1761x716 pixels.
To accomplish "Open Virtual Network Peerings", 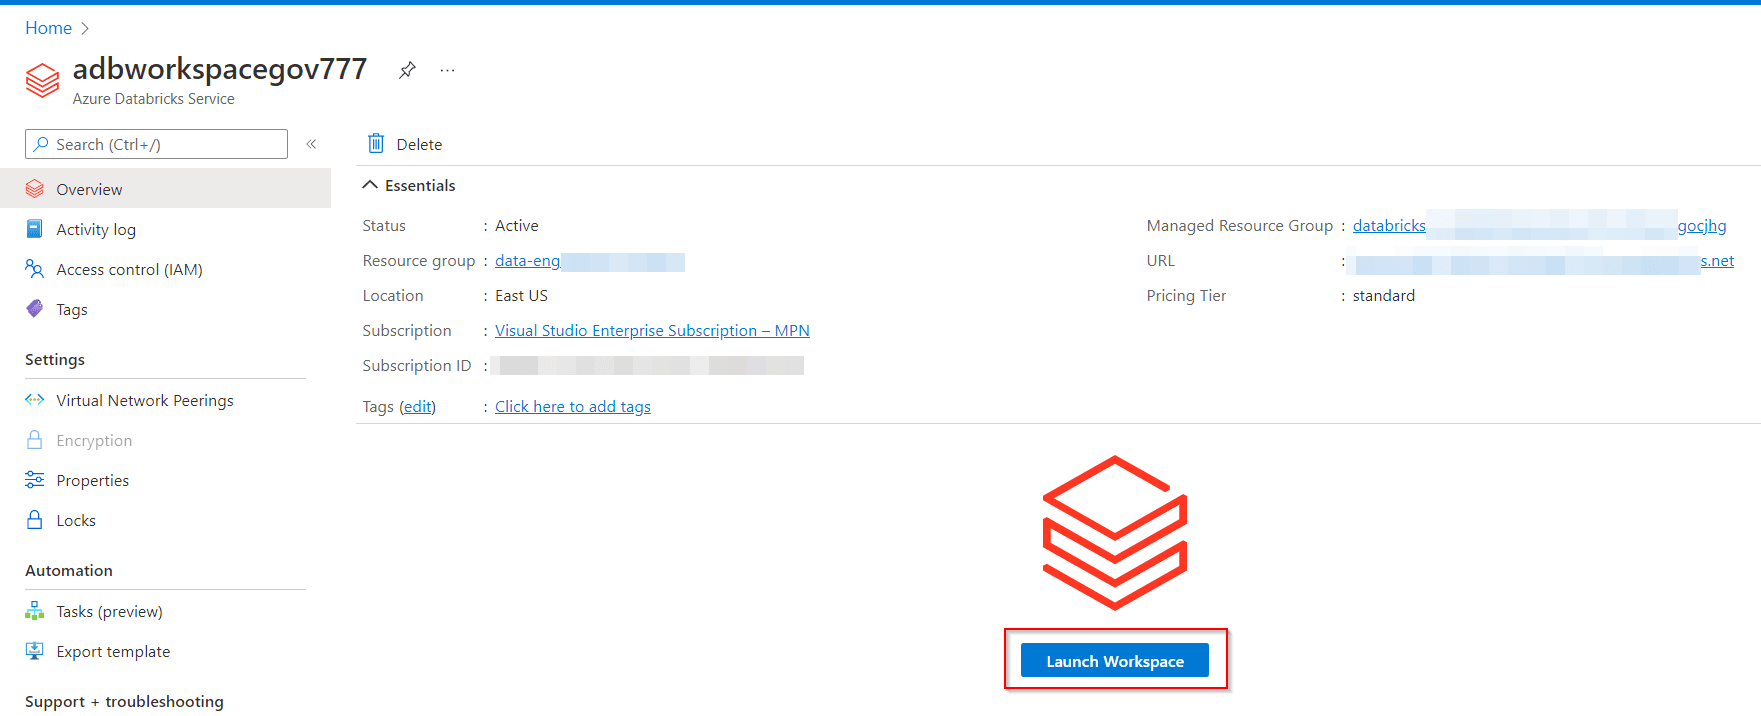I will tap(145, 400).
